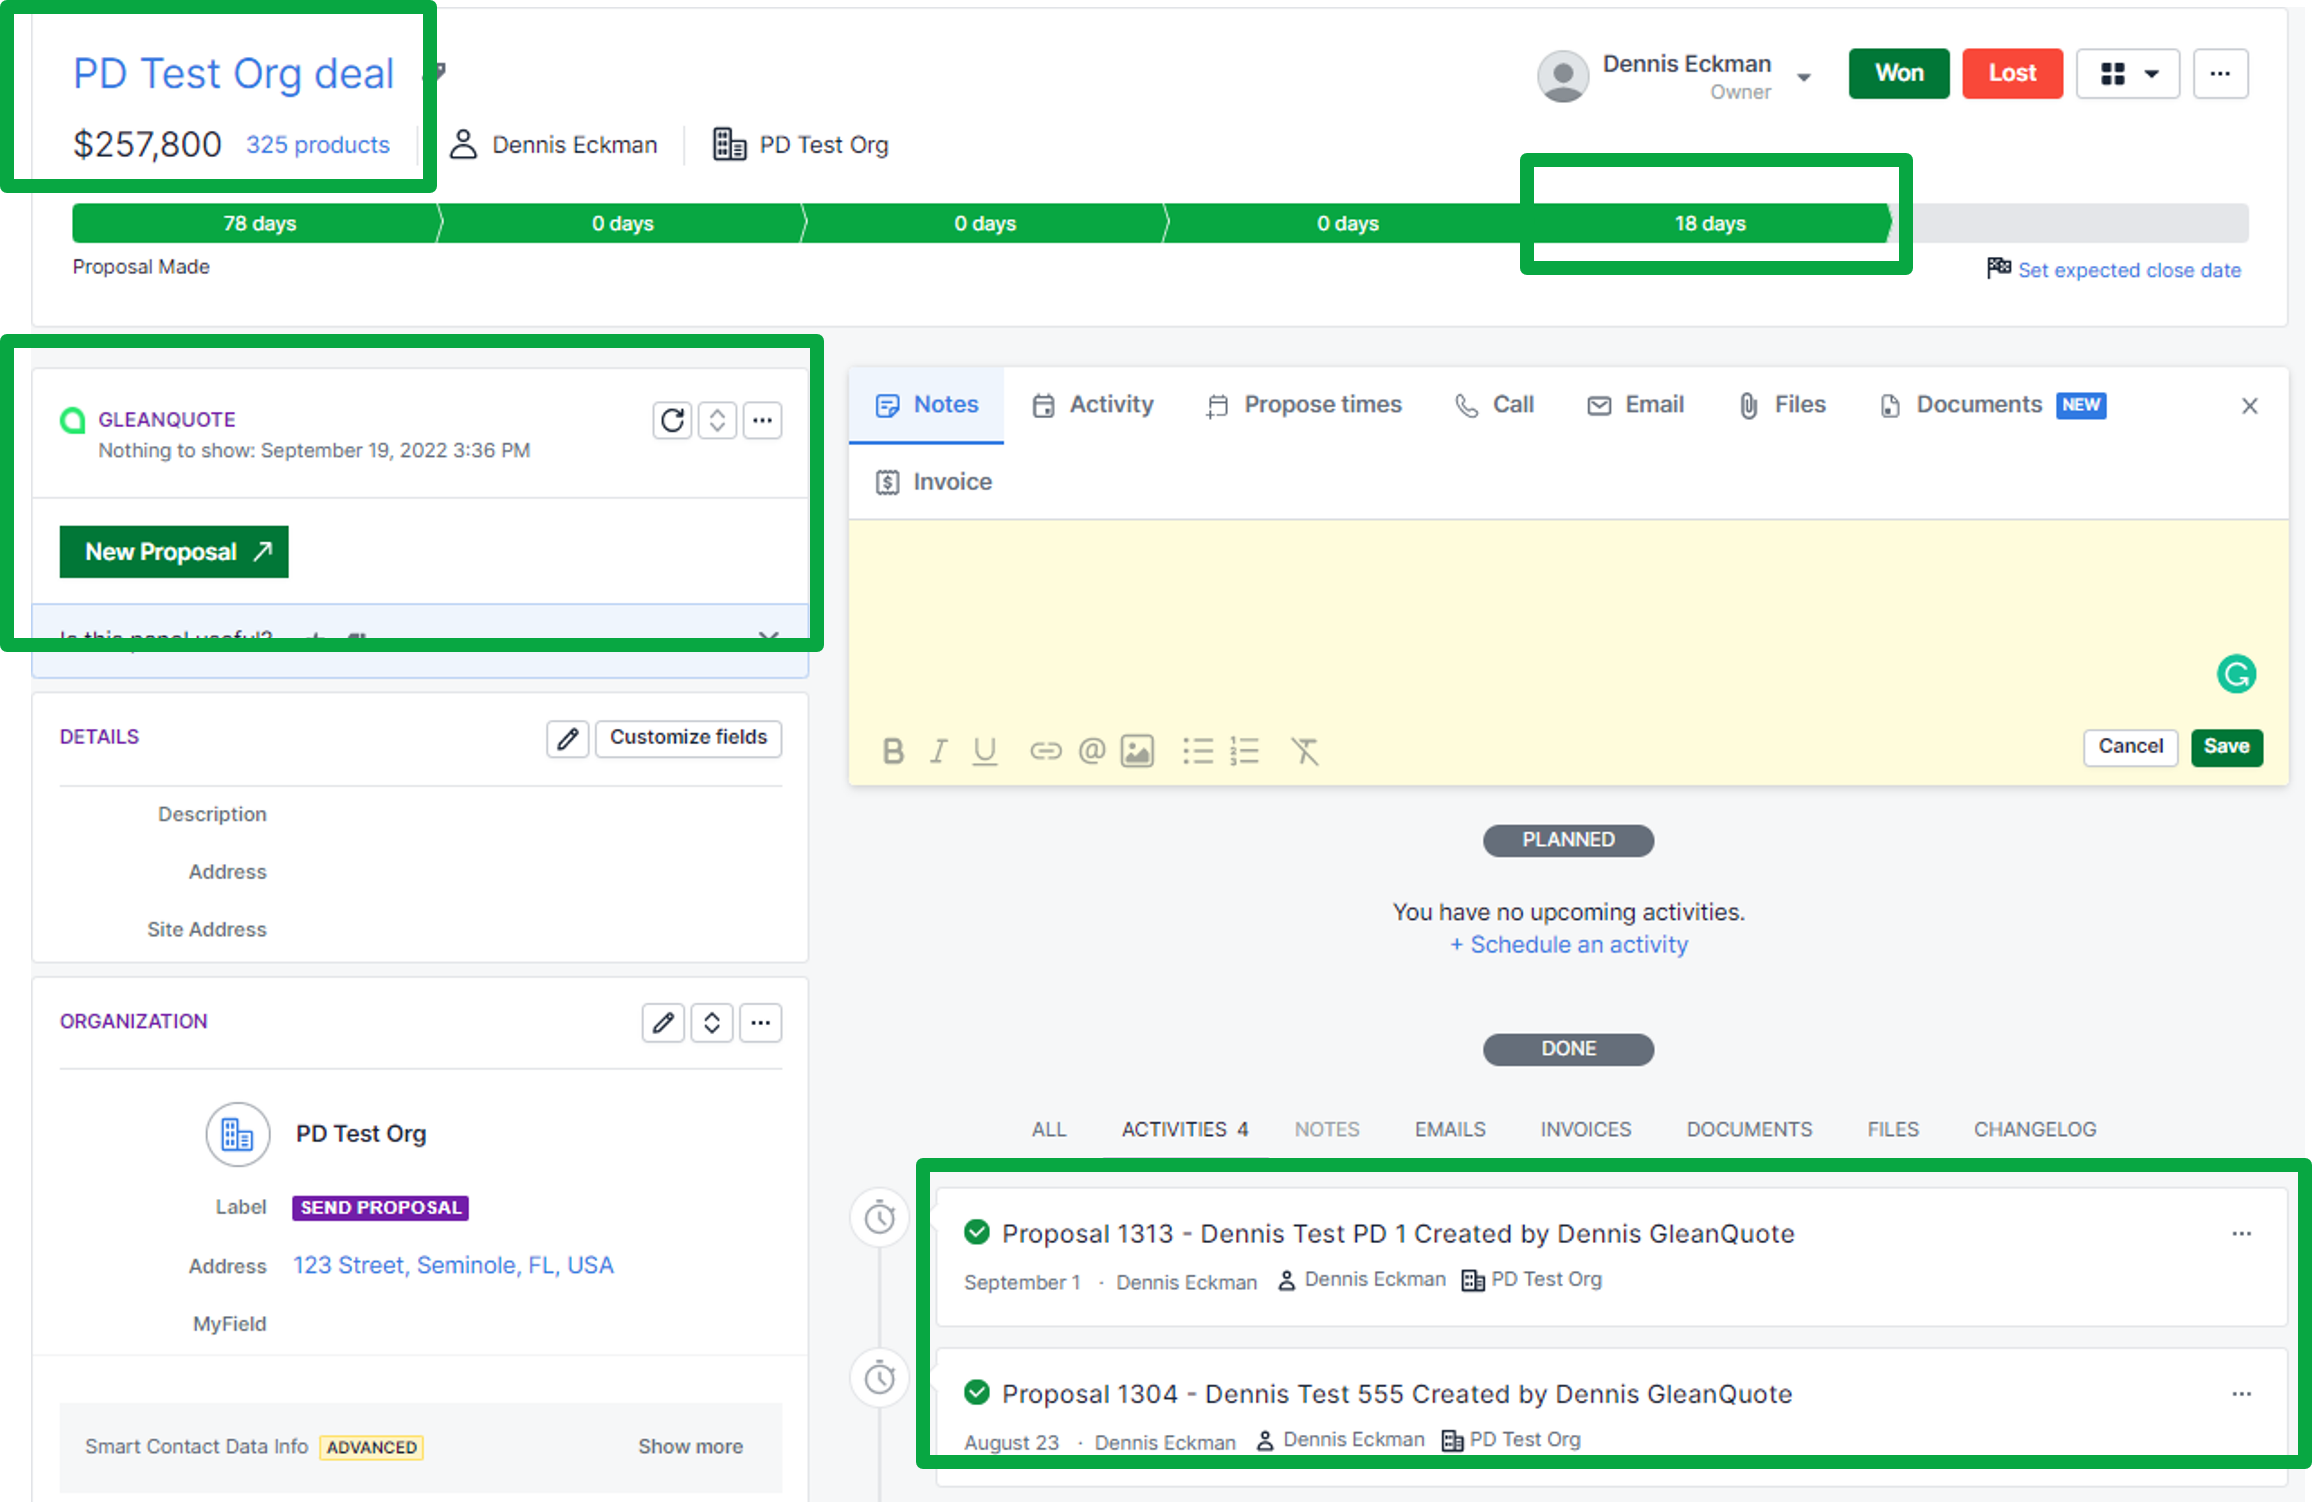Open the 325 products link
Viewport: 2312px width, 1502px height.
(318, 144)
